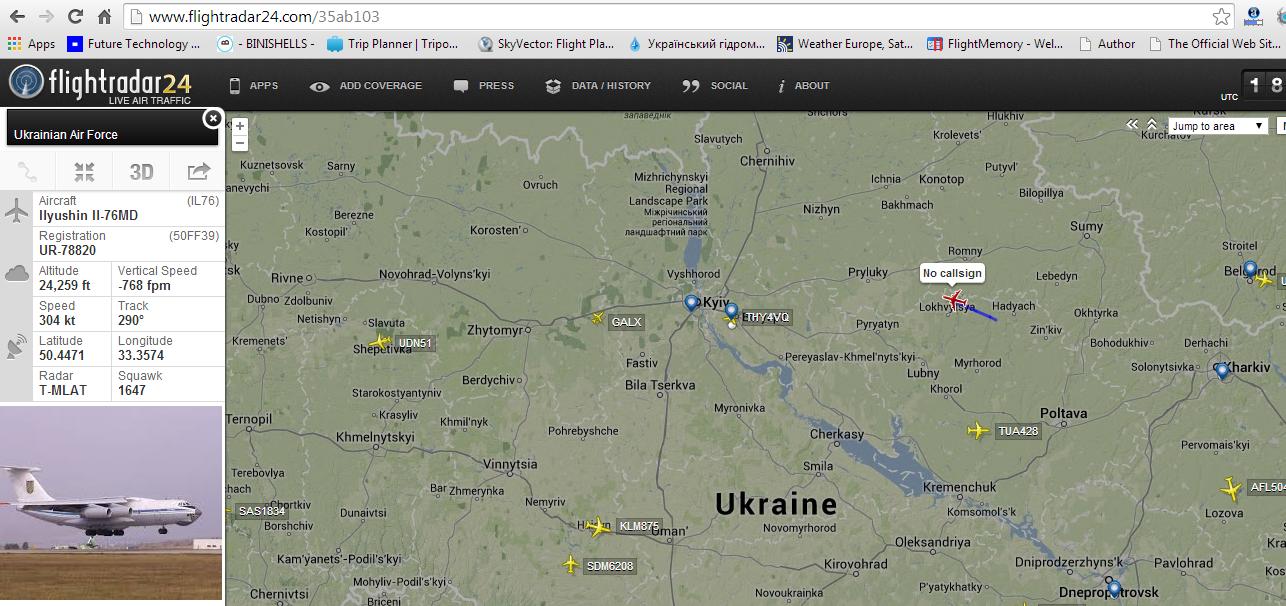Zoom out with the map minus button

(x=240, y=143)
